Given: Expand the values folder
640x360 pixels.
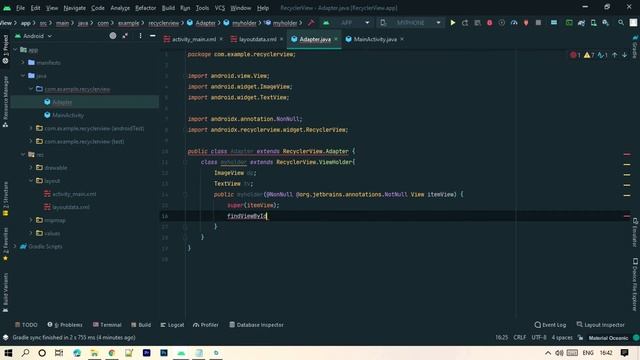Looking at the screenshot, I should (31, 233).
